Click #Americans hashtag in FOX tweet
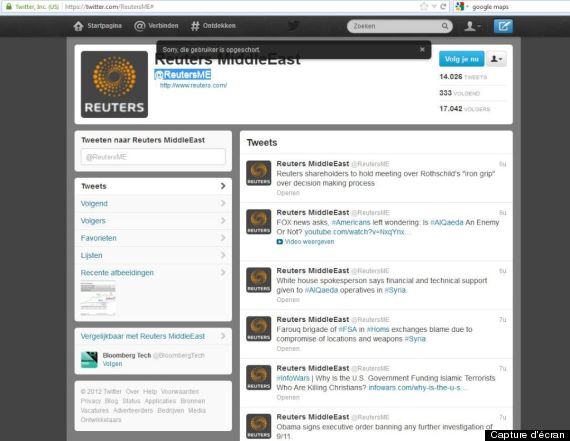Viewport: 570px width, 441px height. point(351,222)
